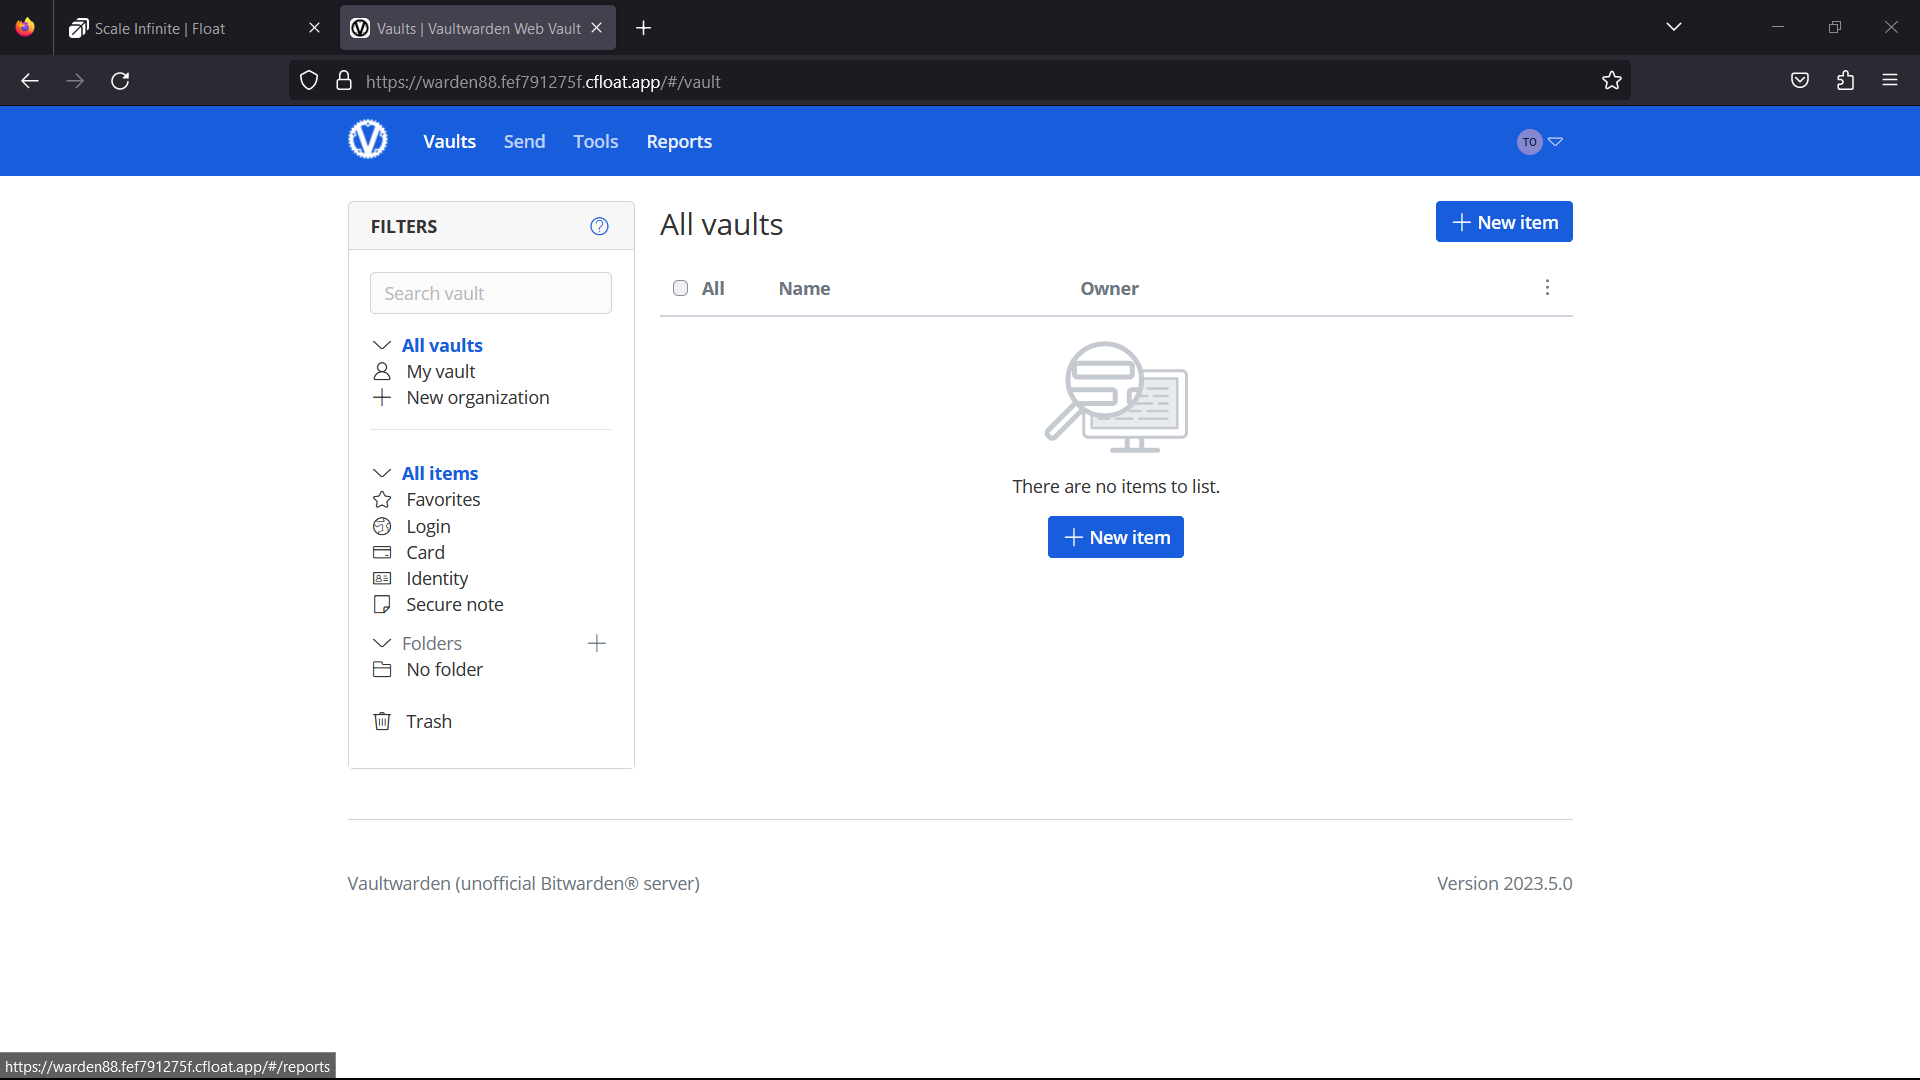Select the My vault filter
Image resolution: width=1920 pixels, height=1080 pixels.
[x=441, y=371]
